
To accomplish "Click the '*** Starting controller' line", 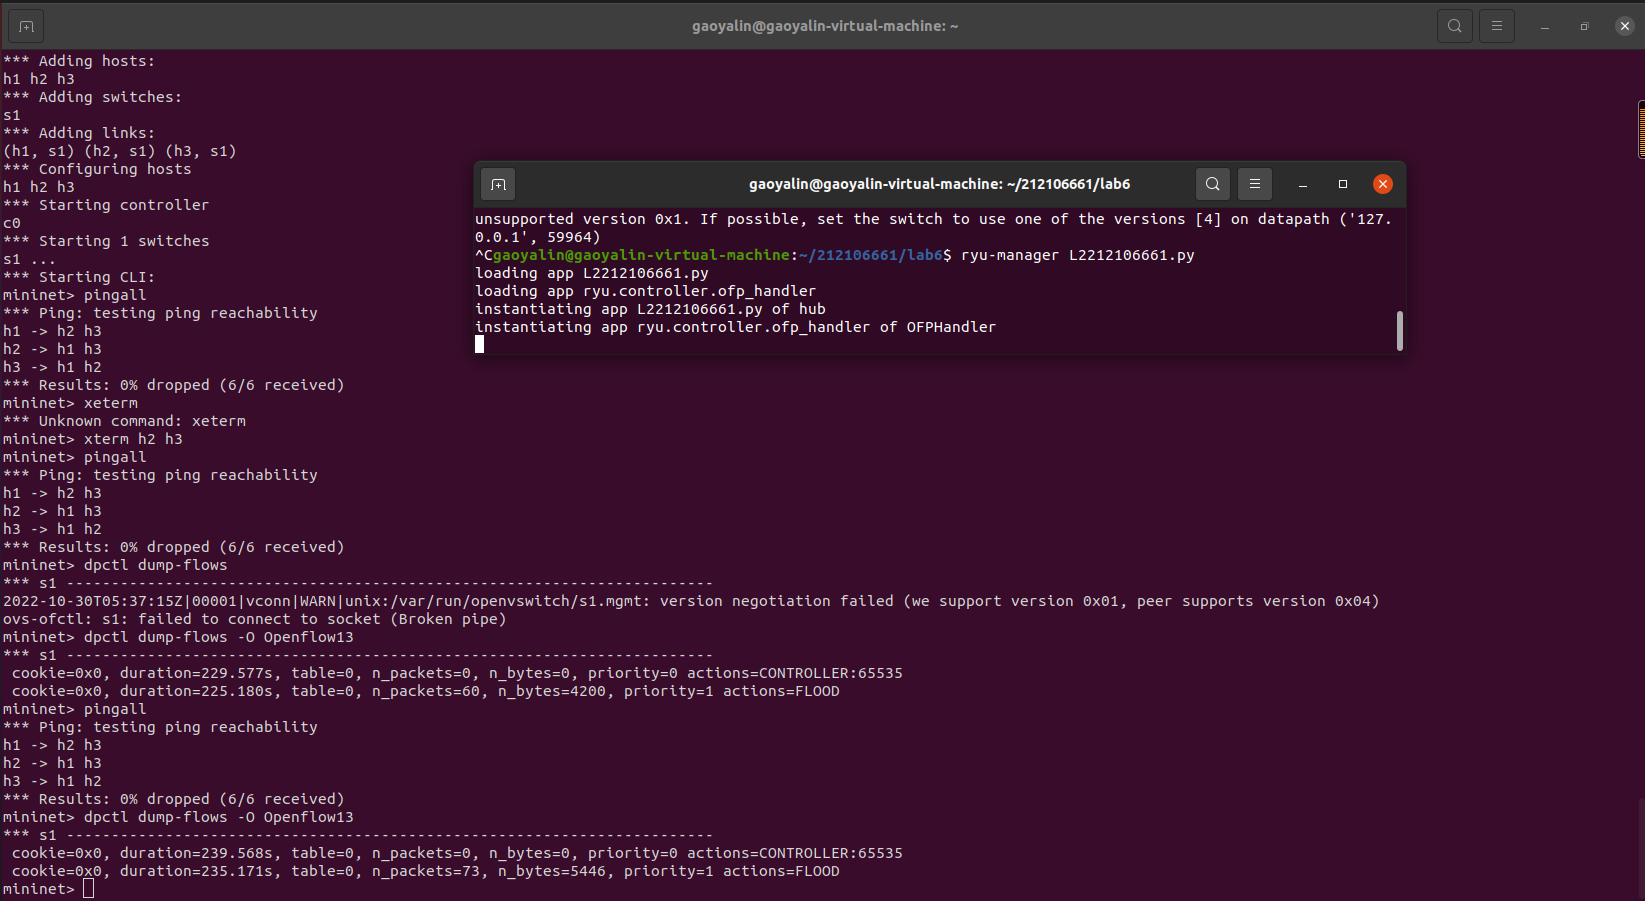I will (x=106, y=205).
